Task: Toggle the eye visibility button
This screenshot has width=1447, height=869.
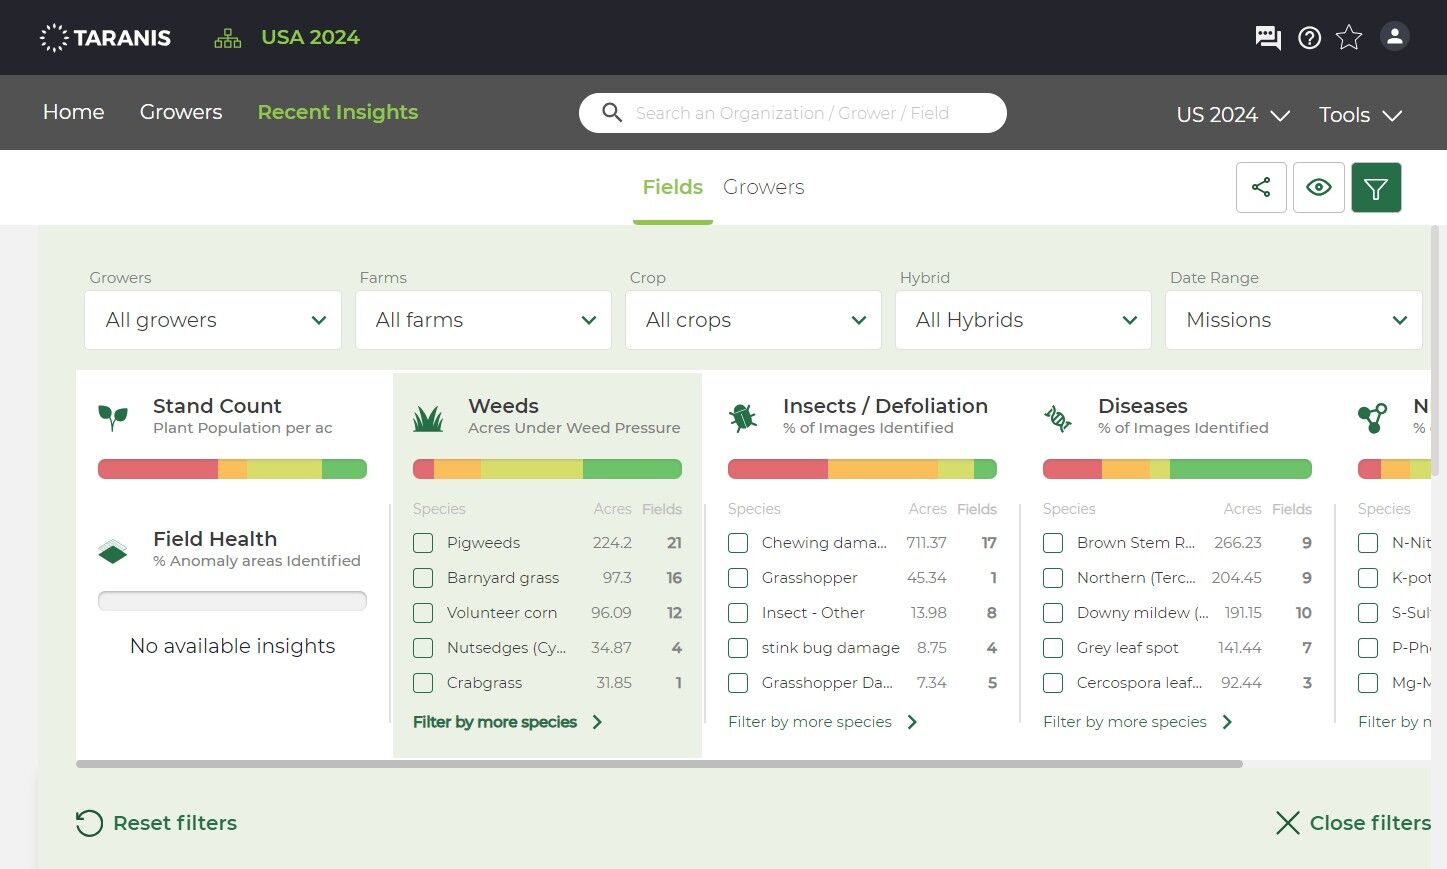Action: click(1318, 187)
